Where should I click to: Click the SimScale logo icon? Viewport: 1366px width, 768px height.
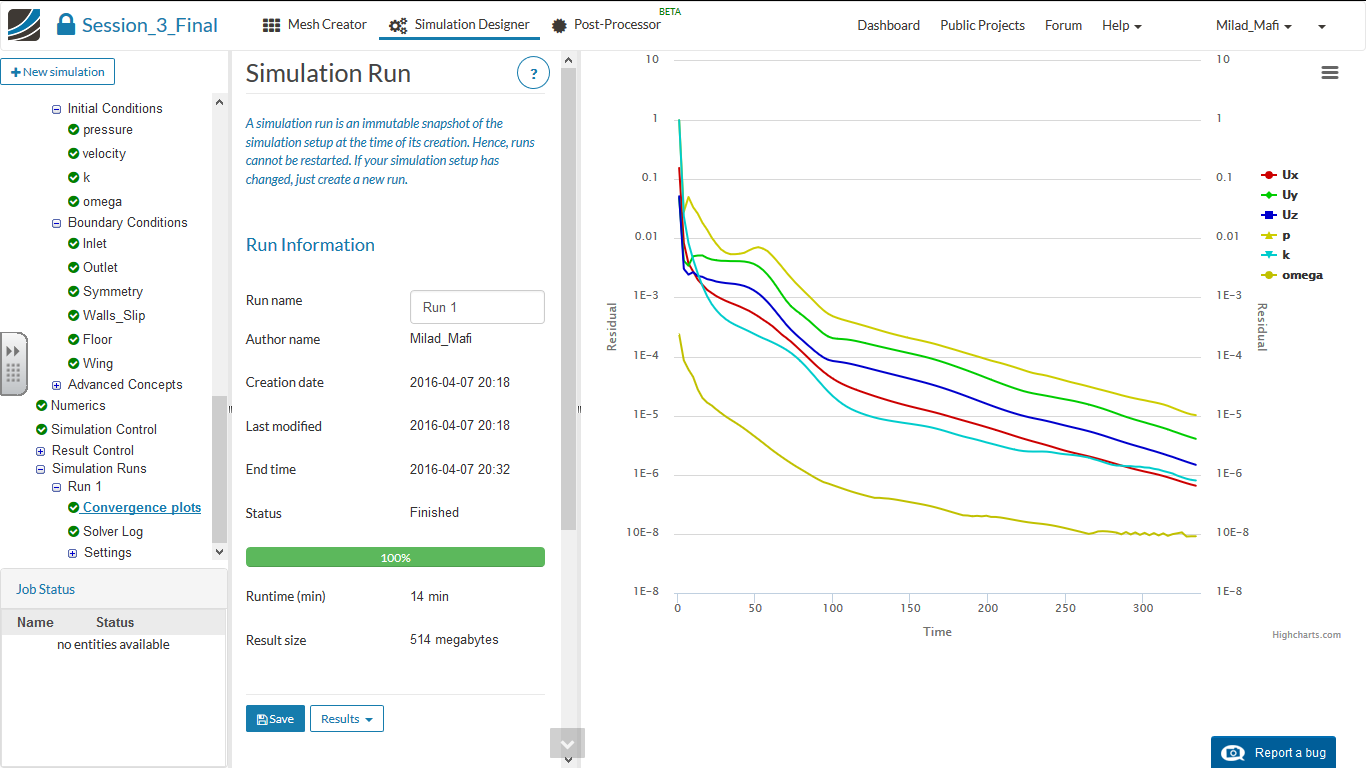[x=24, y=25]
